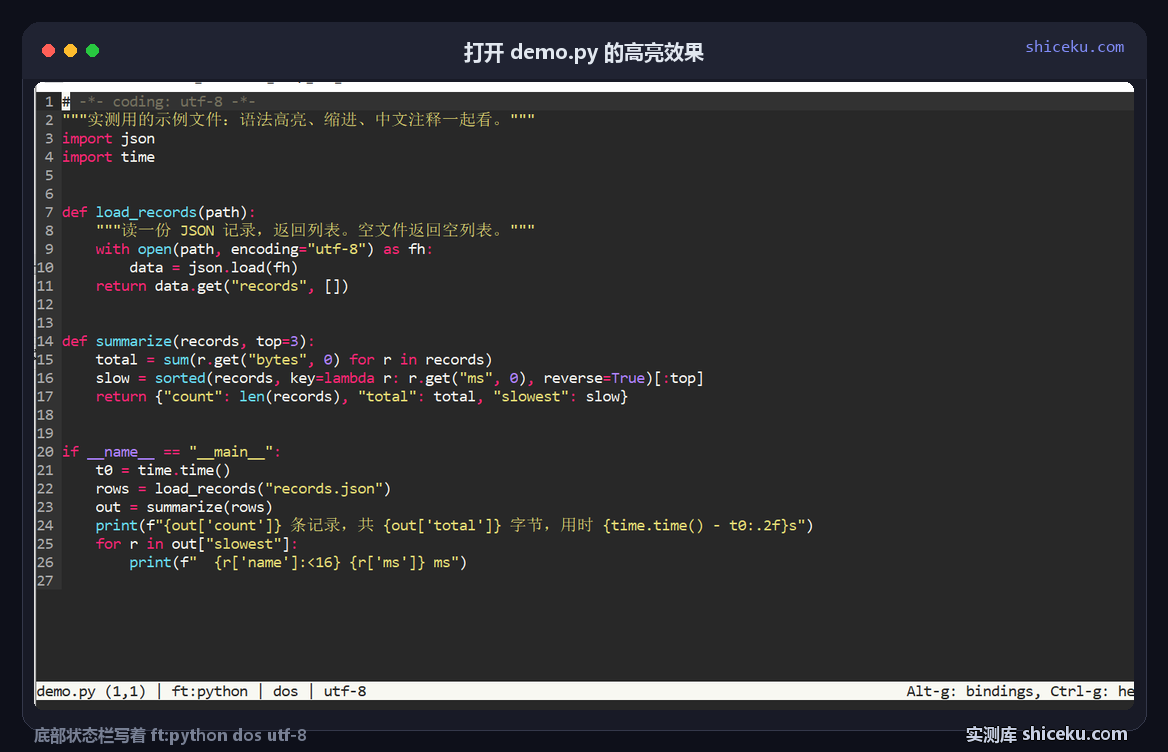The image size is (1168, 752).
Task: Click "t0 = time.time()" on line 21
Action: click(163, 471)
